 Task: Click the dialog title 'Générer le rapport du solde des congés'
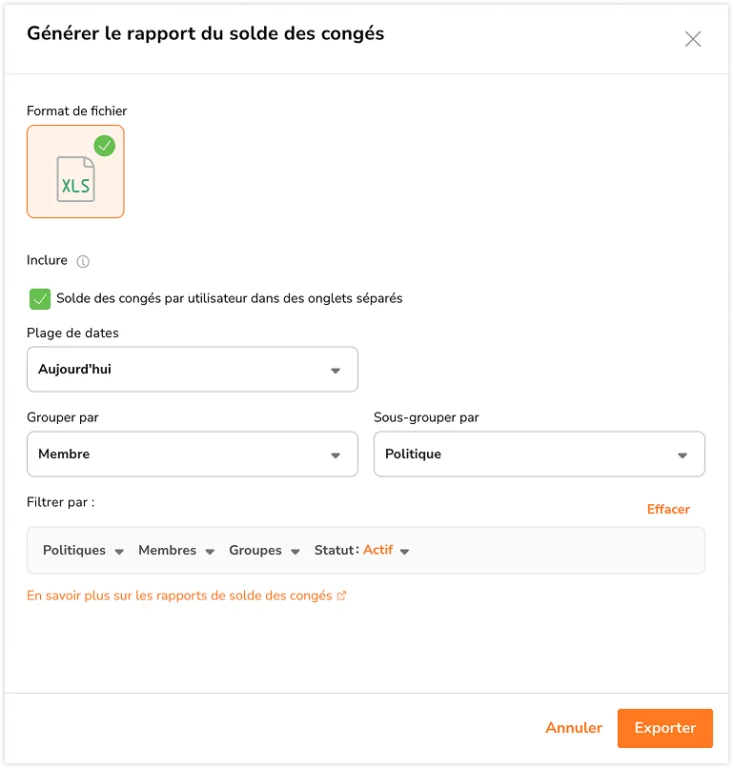[206, 34]
